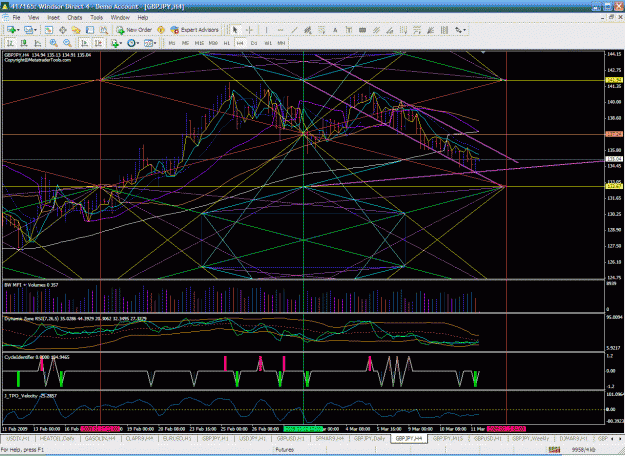Viewport: 625px width, 456px height.
Task: Toggle the Expert Advisors button
Action: (195, 30)
